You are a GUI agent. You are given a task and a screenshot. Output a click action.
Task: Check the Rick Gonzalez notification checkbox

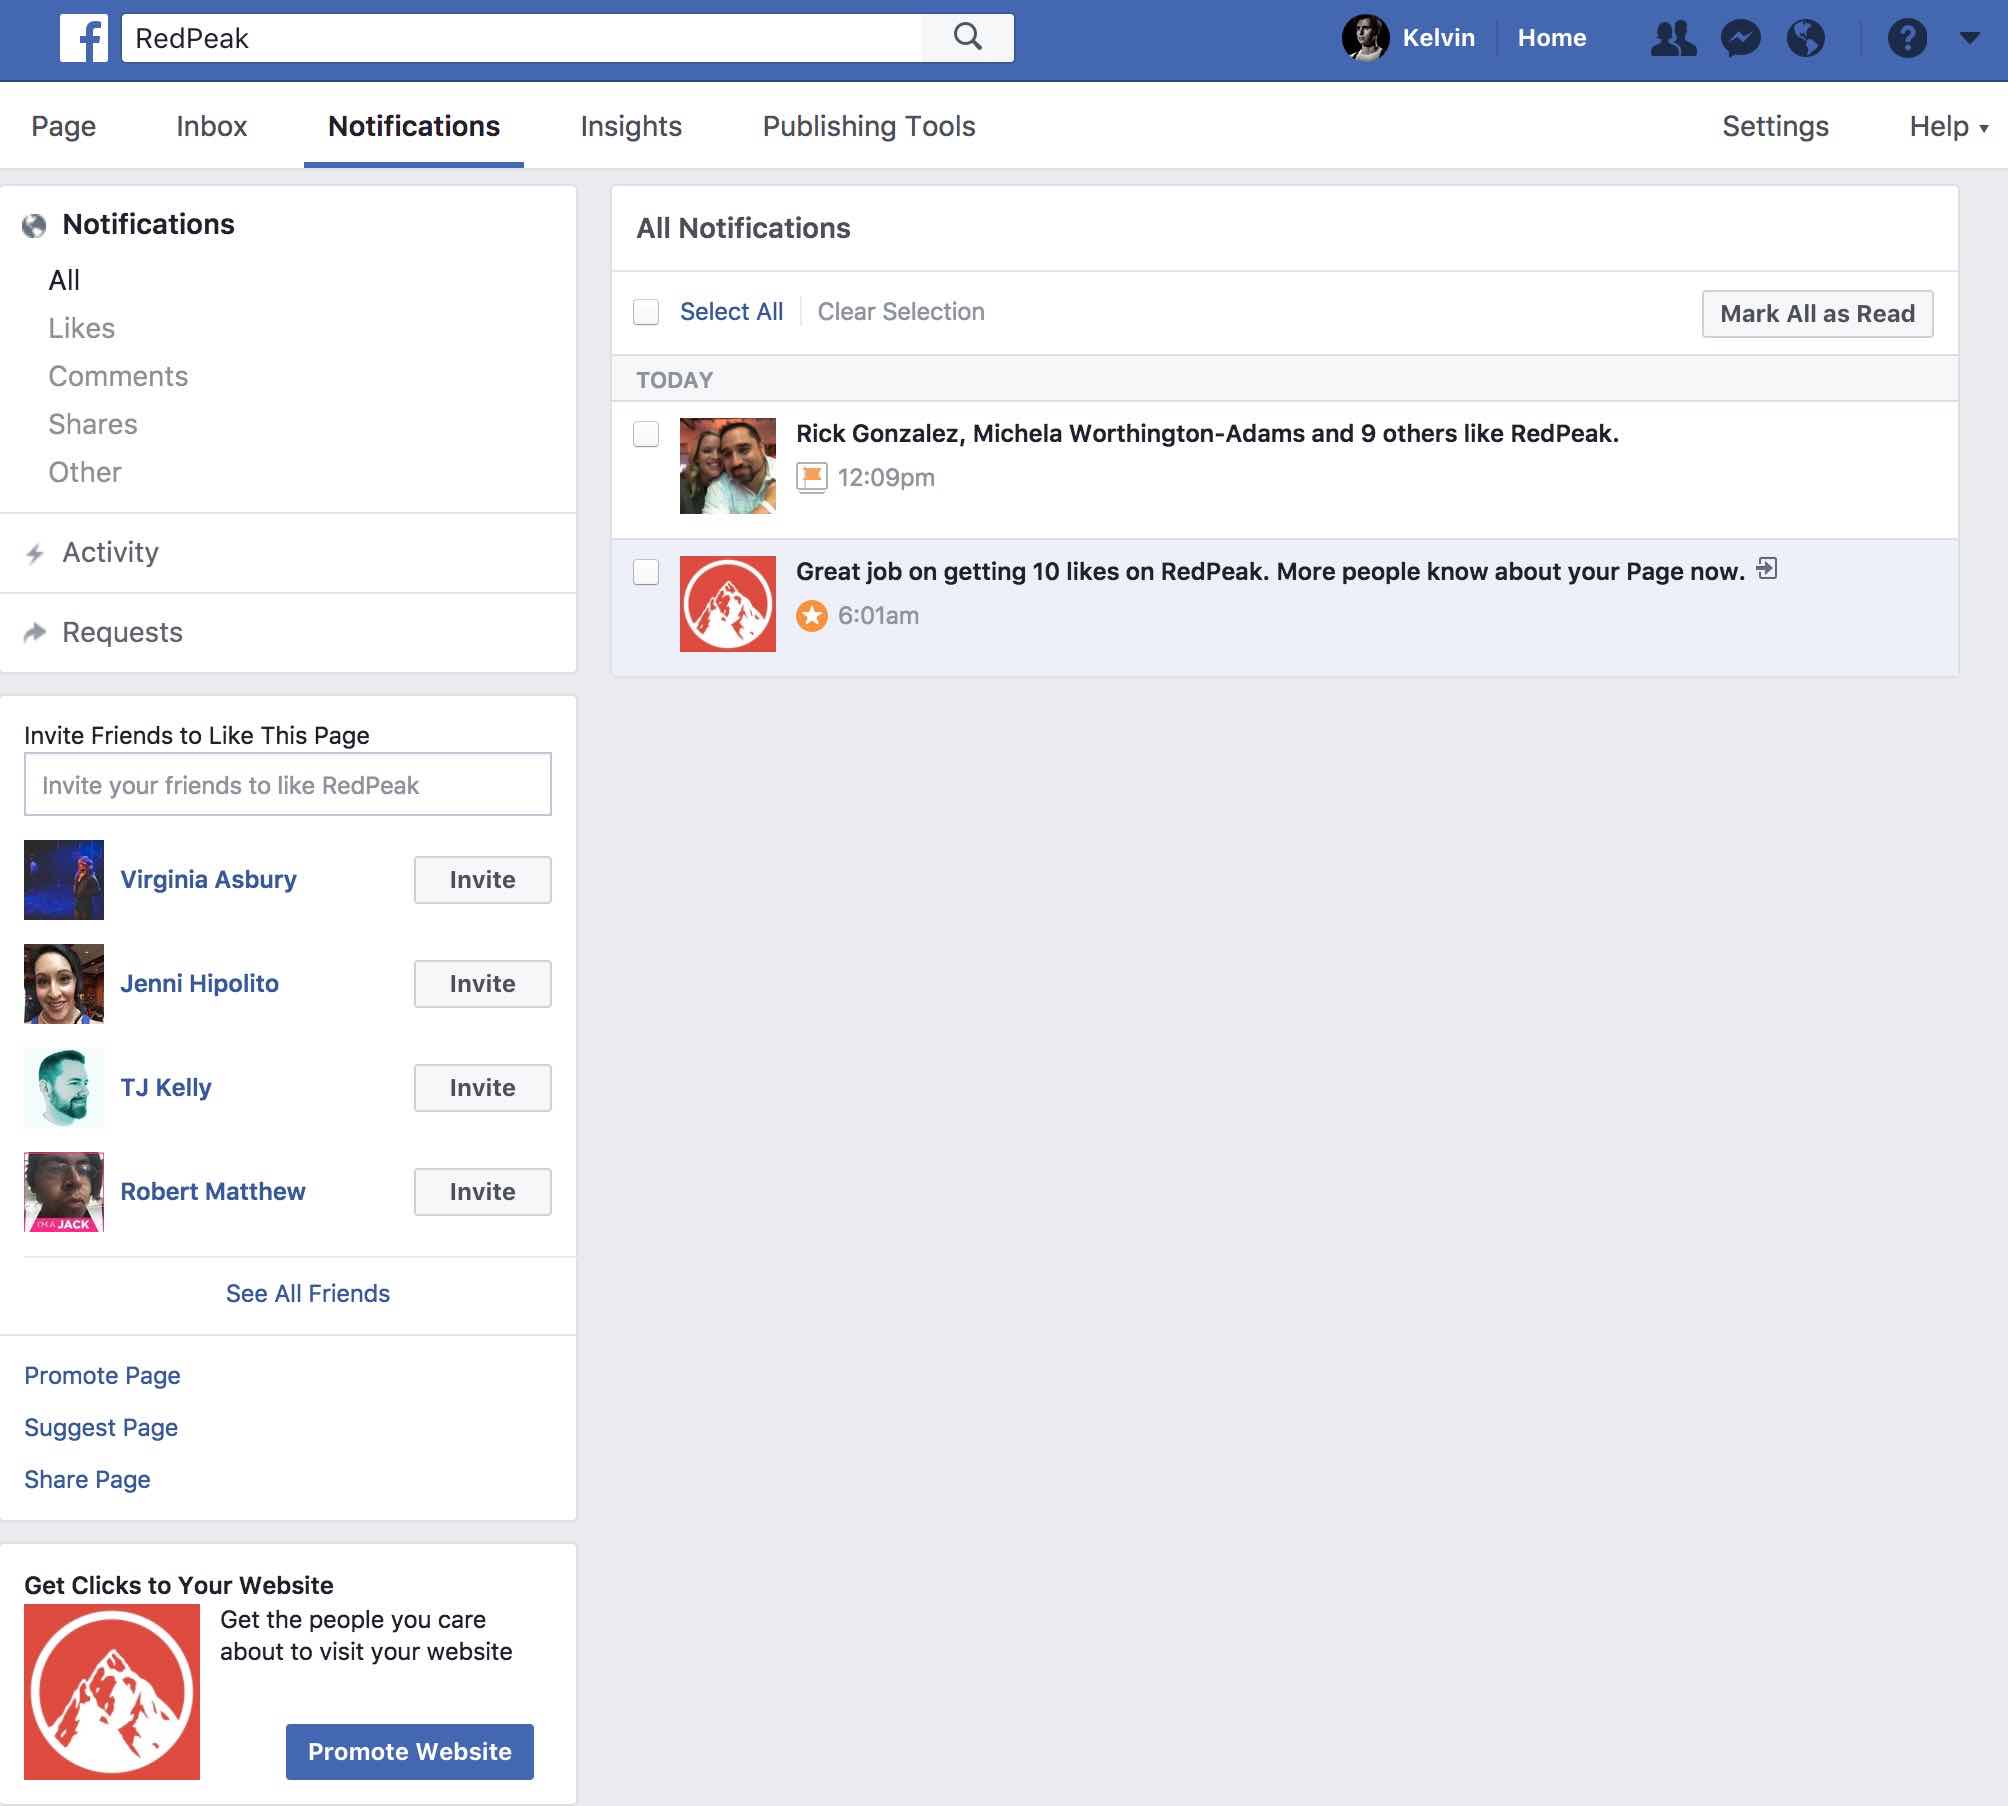coord(646,434)
